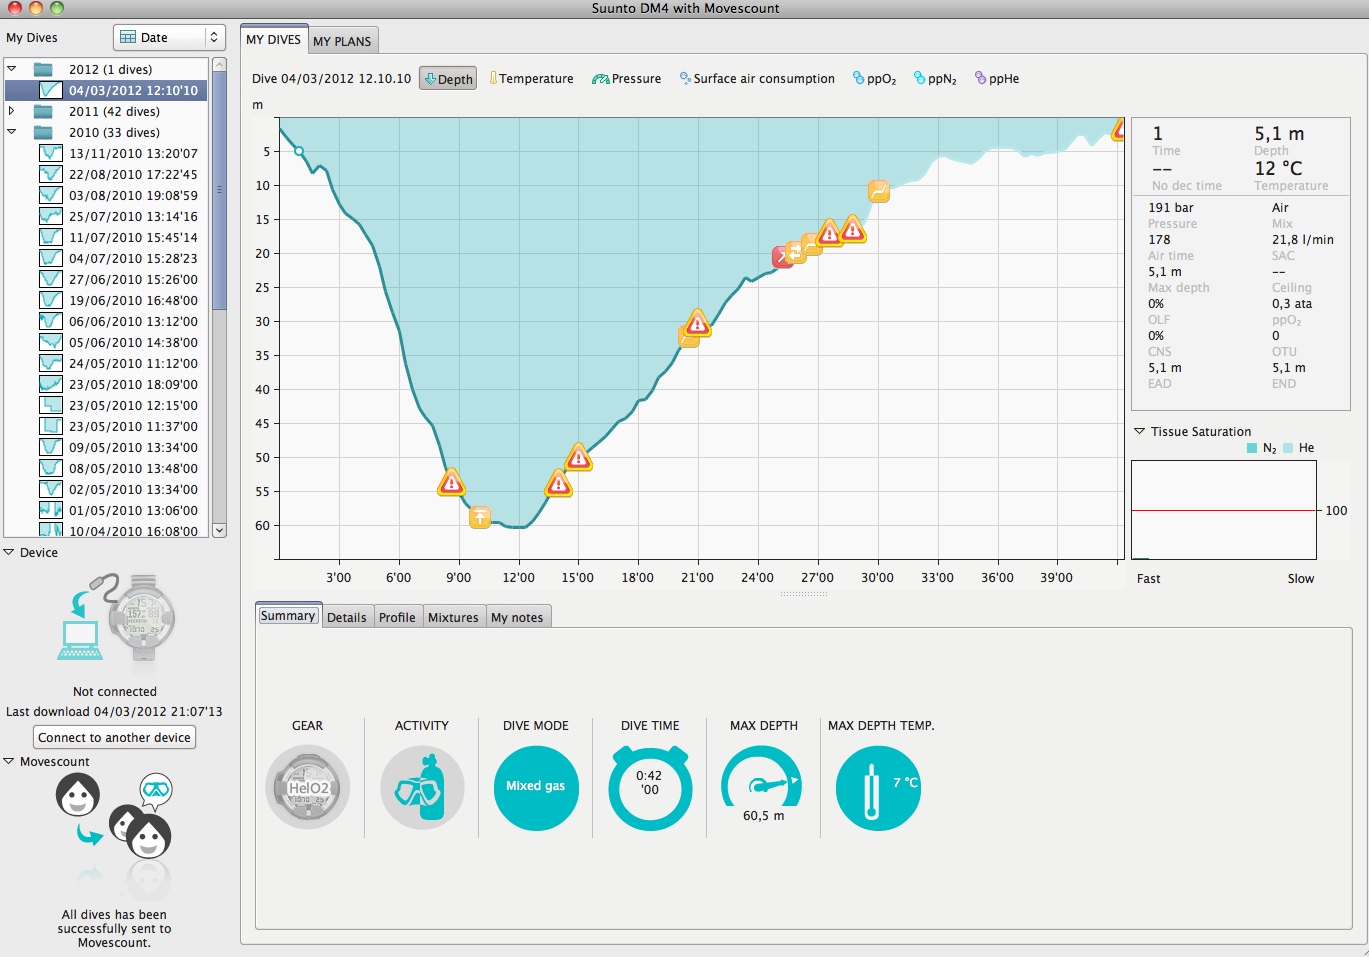The height and width of the screenshot is (957, 1369).
Task: Click the 2011 folder icon
Action: [43, 111]
